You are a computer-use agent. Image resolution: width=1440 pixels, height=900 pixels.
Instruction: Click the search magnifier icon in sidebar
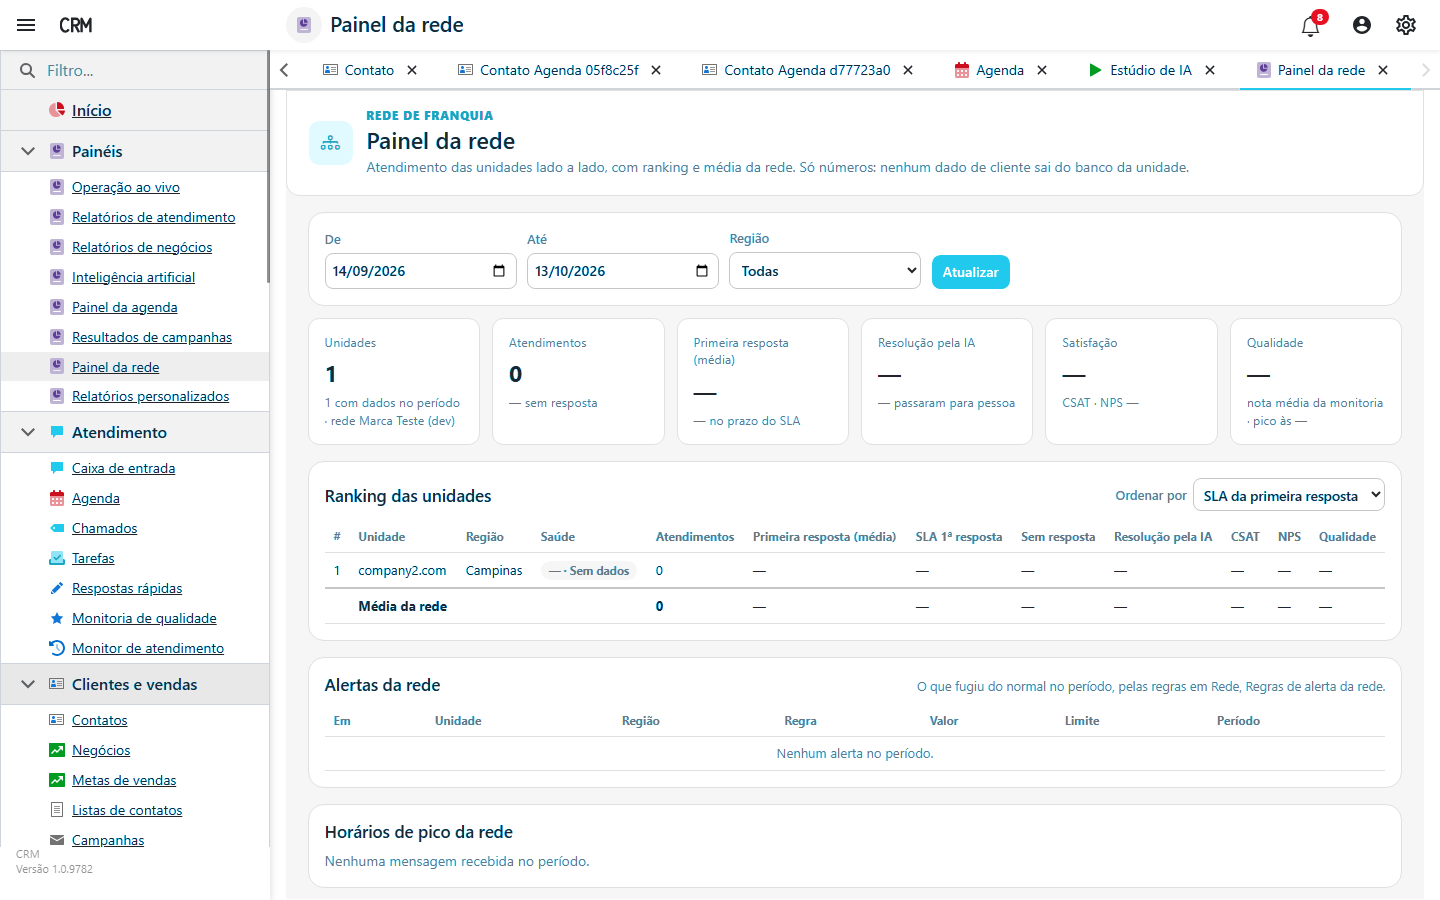(28, 71)
